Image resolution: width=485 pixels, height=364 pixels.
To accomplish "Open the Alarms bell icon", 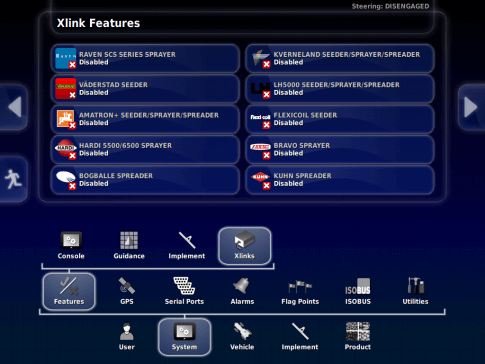I will point(242,291).
